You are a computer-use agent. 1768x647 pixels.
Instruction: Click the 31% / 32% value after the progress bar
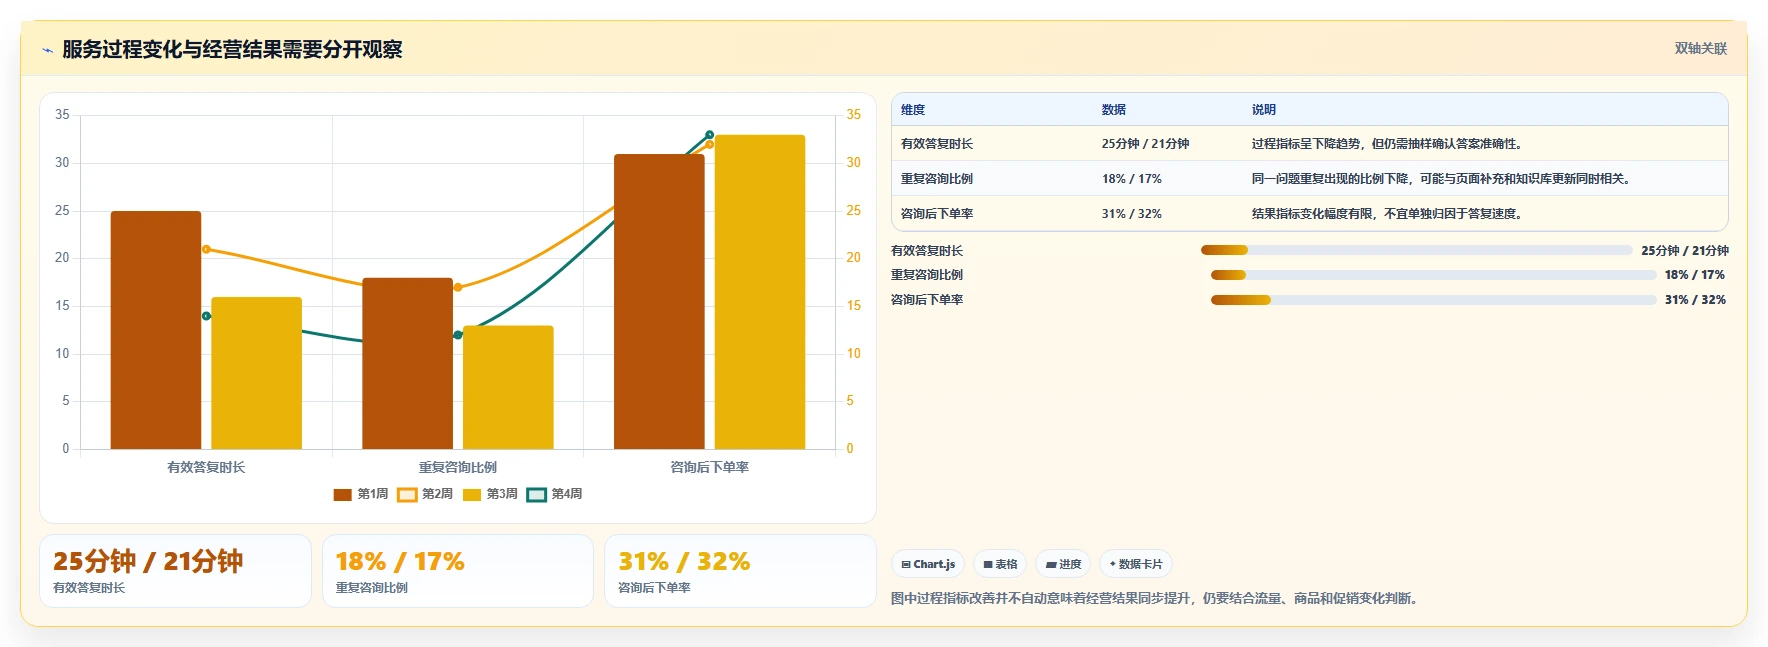coord(1694,300)
